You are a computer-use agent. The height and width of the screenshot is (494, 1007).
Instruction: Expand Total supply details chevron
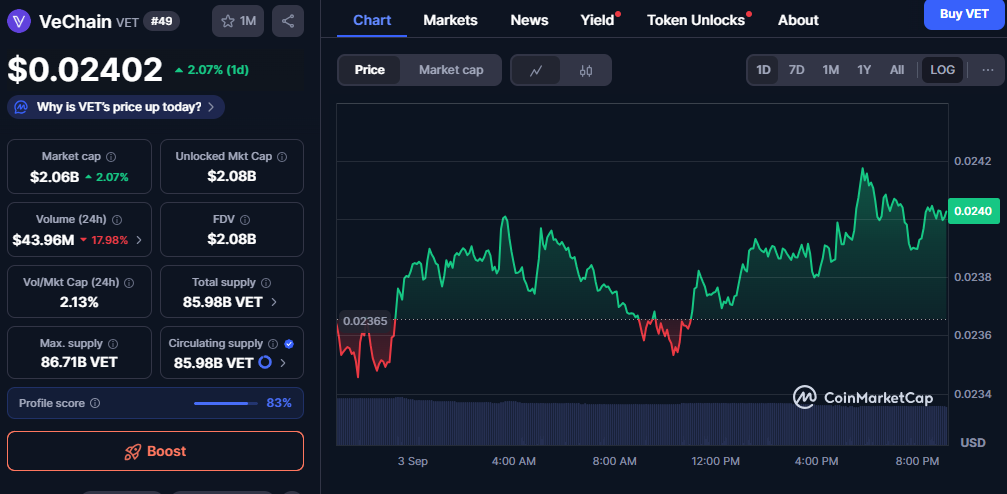coord(274,302)
